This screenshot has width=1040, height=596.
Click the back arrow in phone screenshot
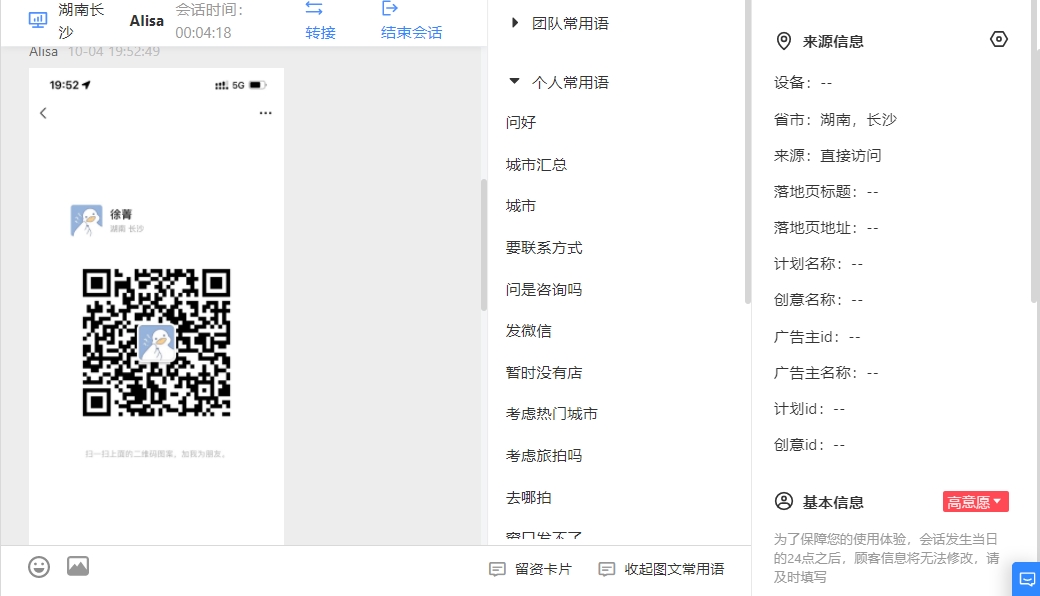click(43, 113)
